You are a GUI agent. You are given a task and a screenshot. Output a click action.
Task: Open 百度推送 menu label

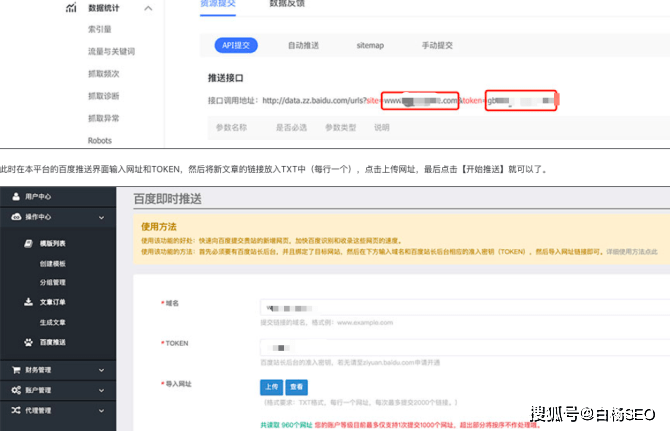click(53, 342)
